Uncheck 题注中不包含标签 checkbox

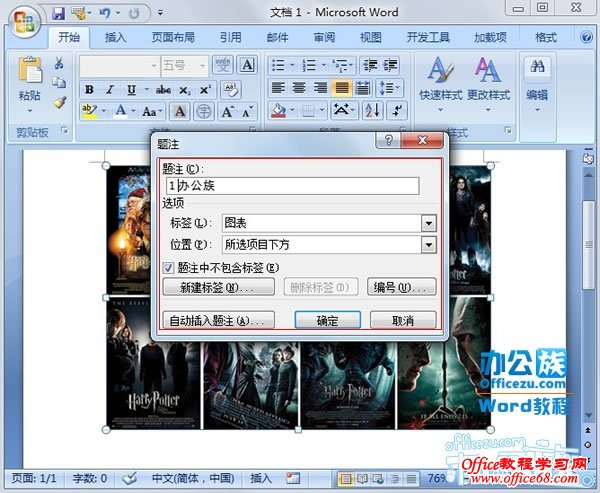coord(168,268)
